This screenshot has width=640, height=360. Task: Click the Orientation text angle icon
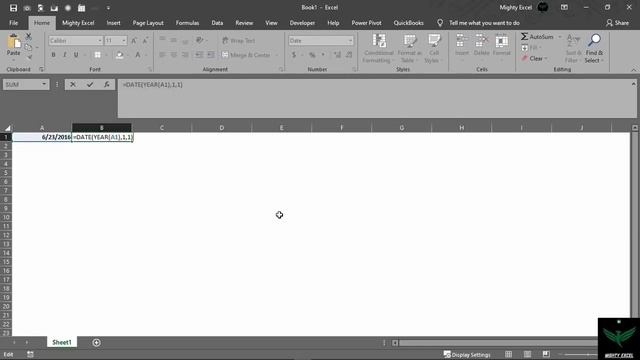pos(200,40)
